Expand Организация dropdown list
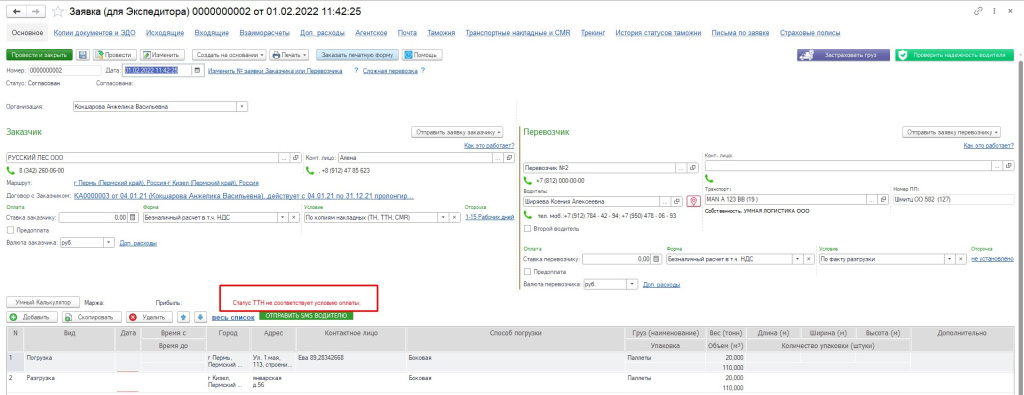1024x395 pixels. pyautogui.click(x=242, y=106)
